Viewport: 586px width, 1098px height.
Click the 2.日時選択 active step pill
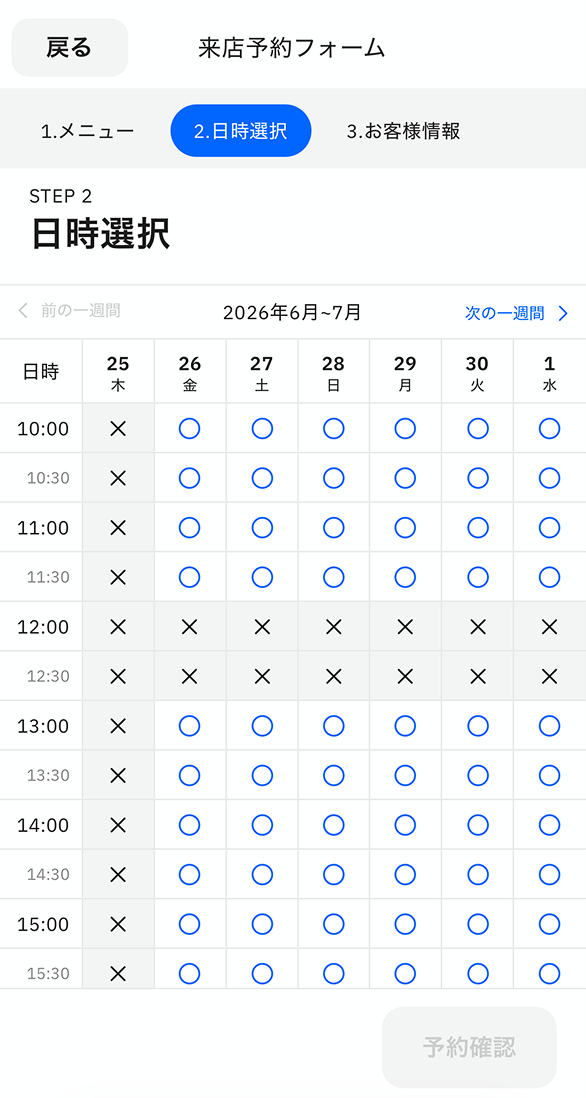pos(241,131)
